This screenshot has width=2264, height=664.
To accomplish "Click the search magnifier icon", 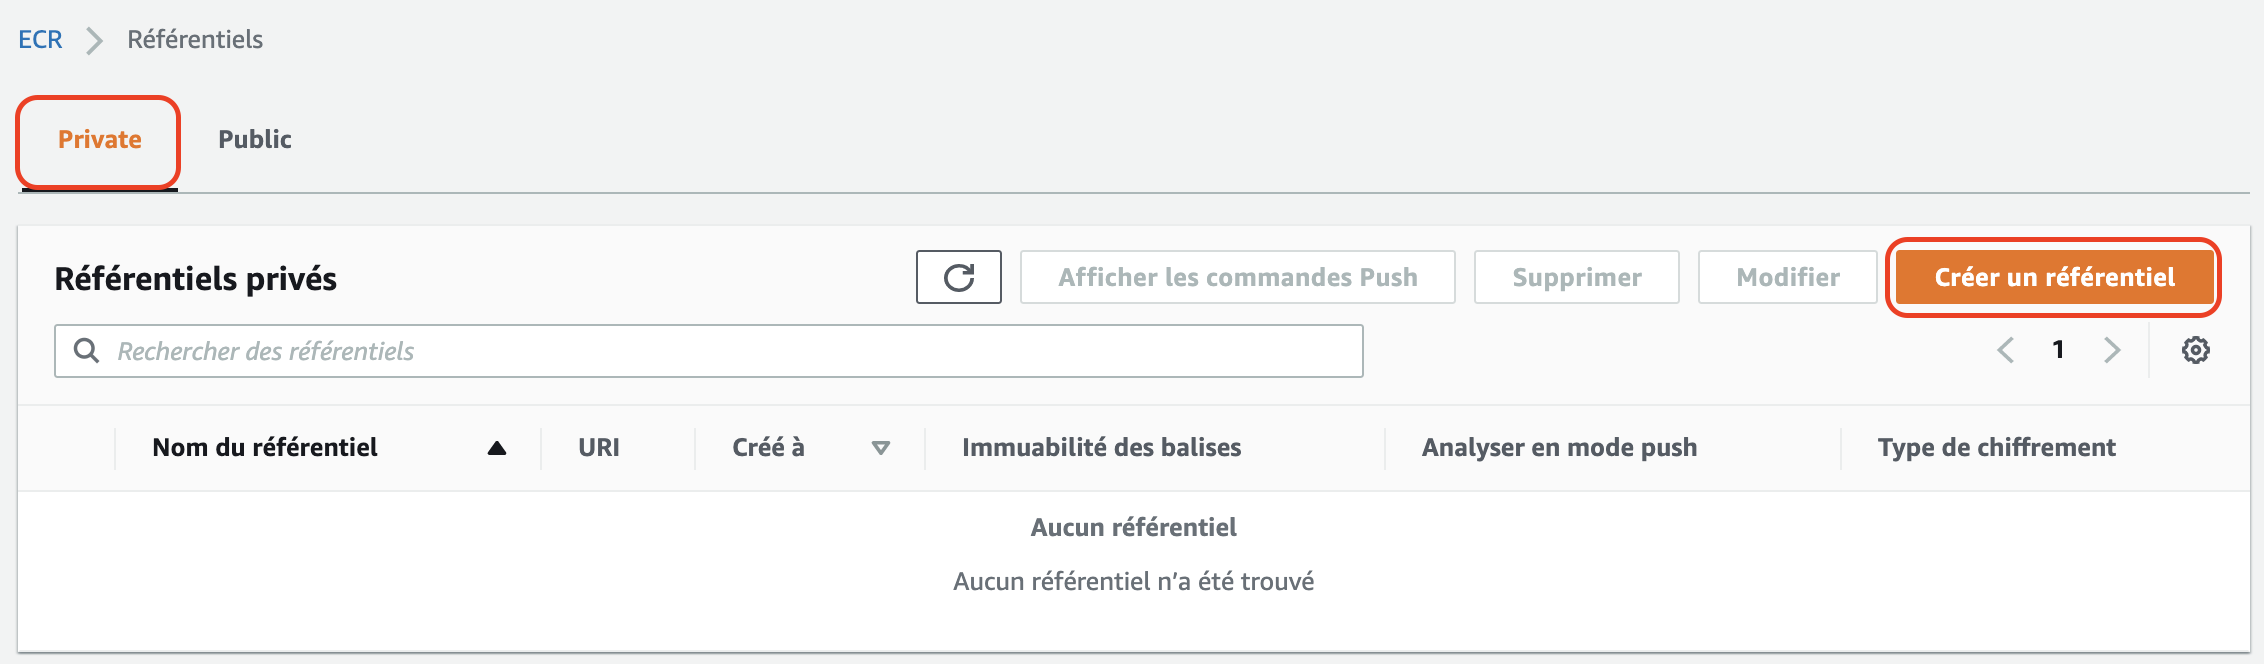I will coord(87,350).
